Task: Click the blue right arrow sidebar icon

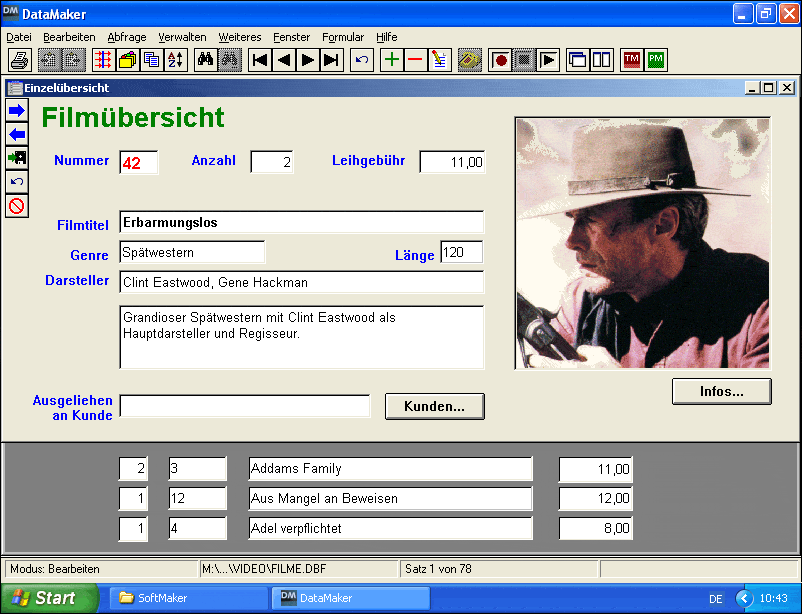Action: pyautogui.click(x=17, y=111)
